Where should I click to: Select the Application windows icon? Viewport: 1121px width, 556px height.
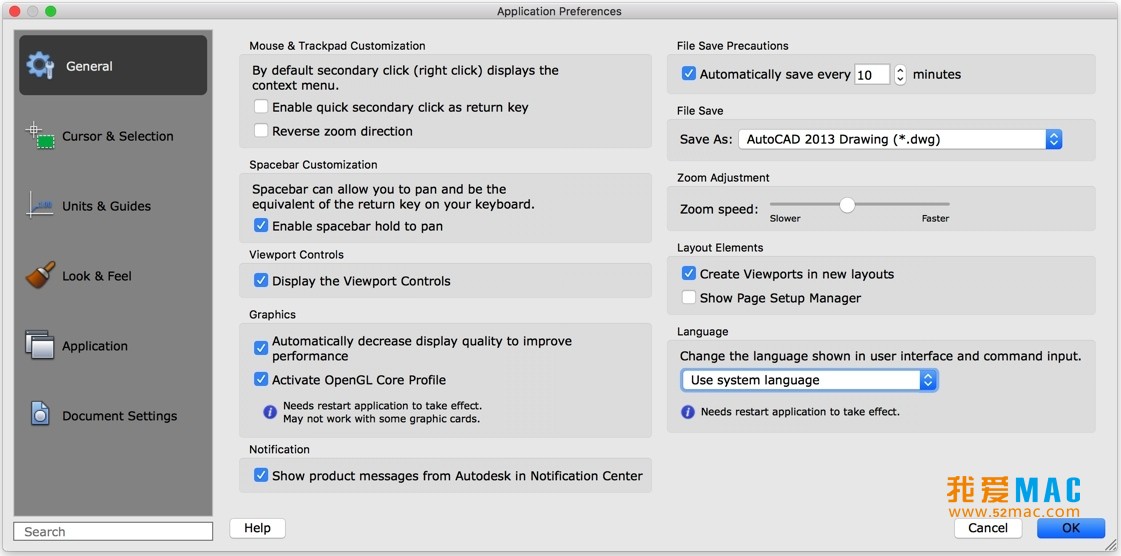point(40,344)
